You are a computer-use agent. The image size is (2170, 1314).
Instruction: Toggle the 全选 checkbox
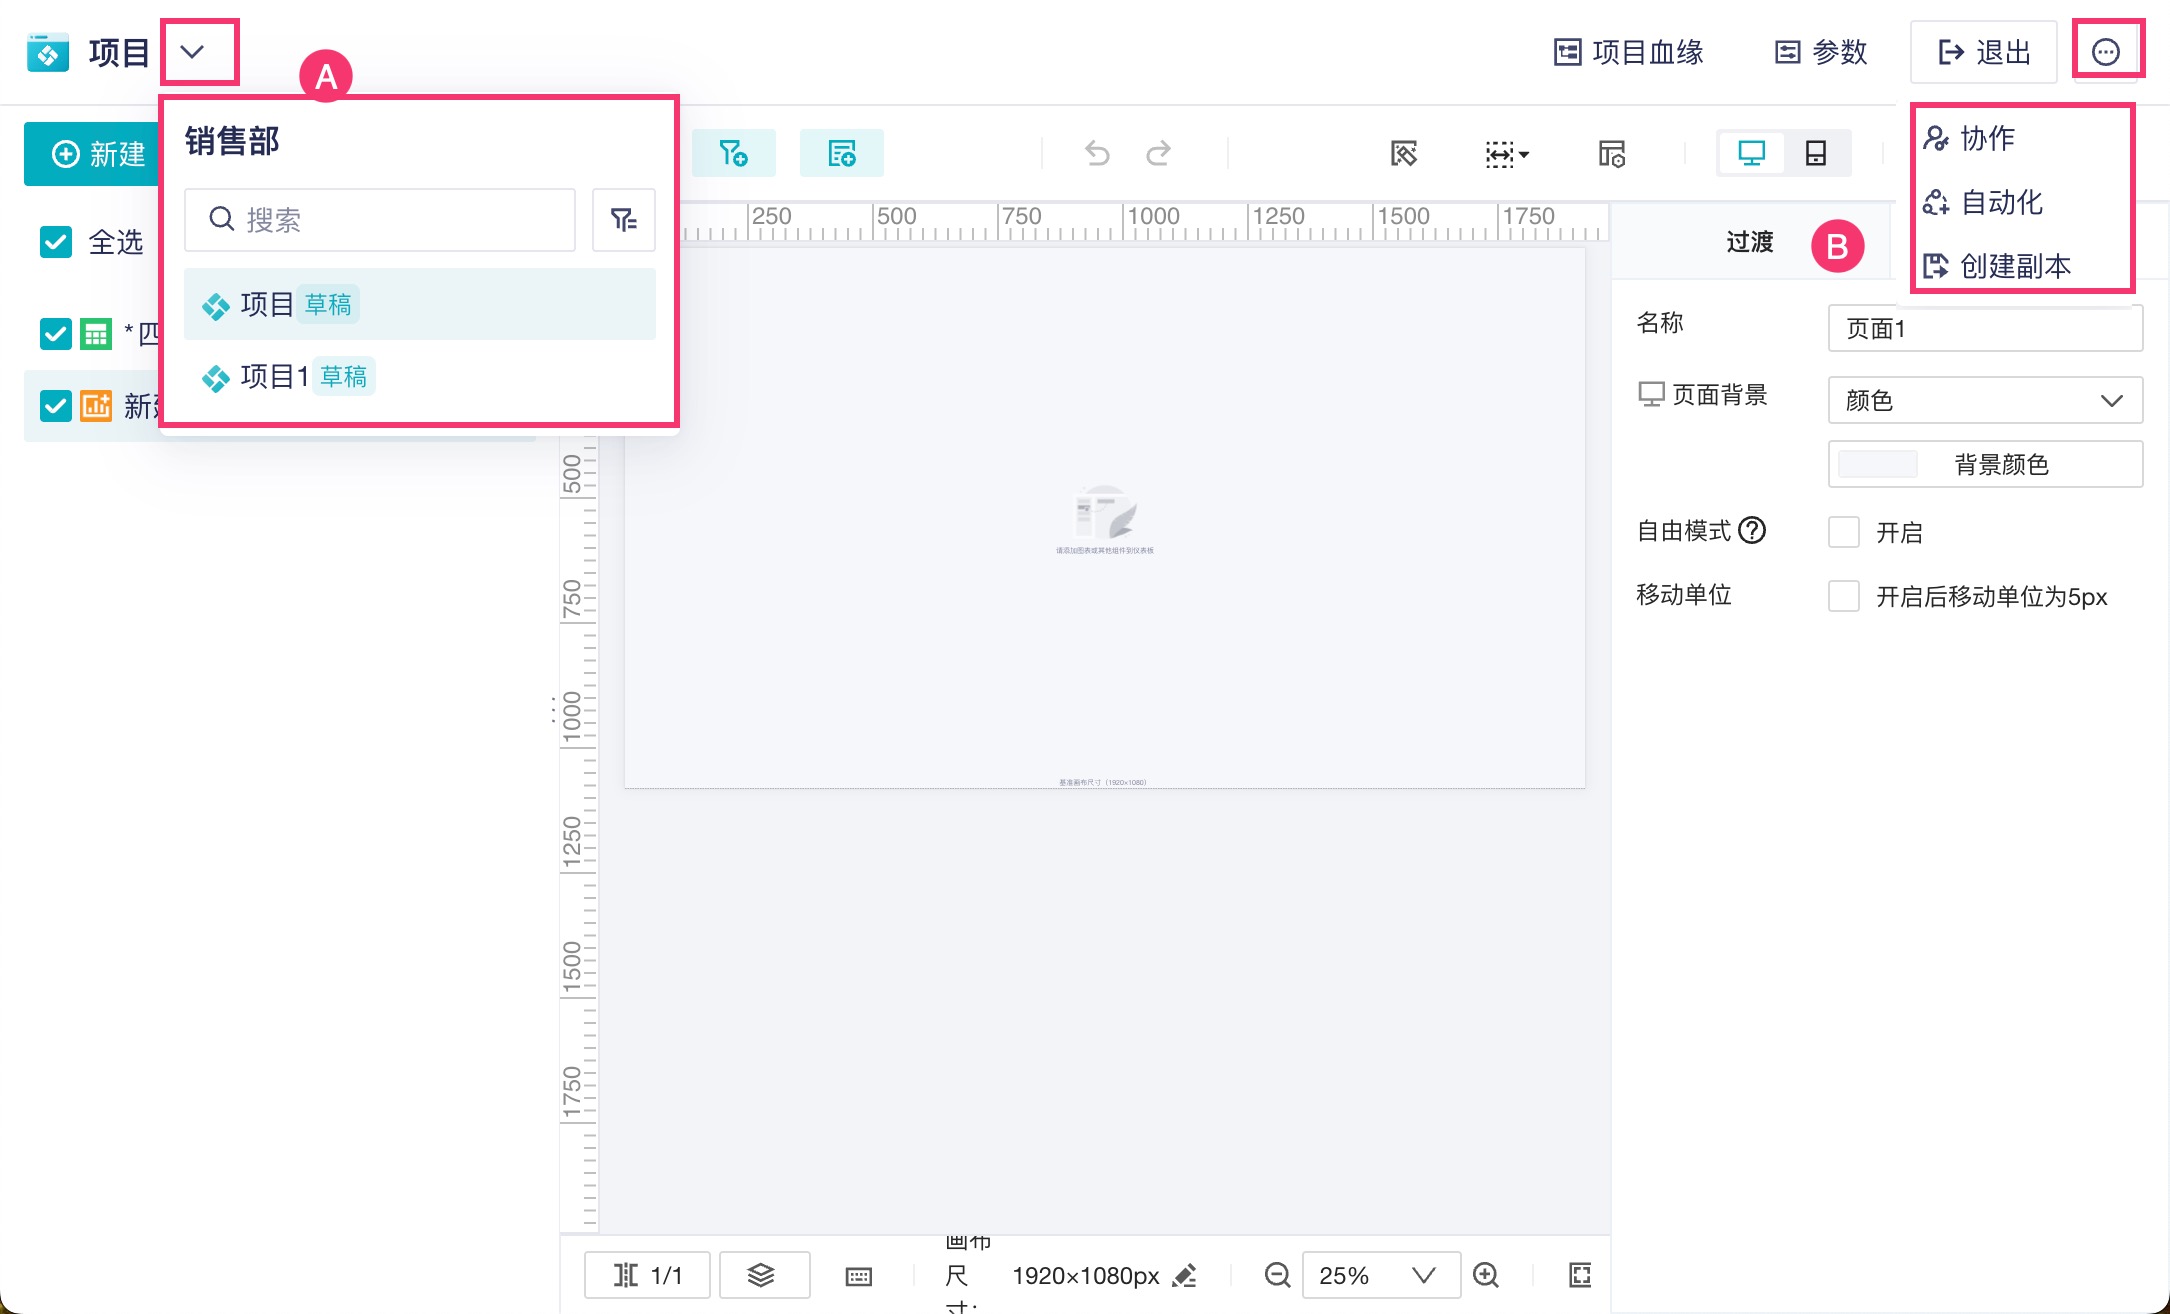(56, 242)
